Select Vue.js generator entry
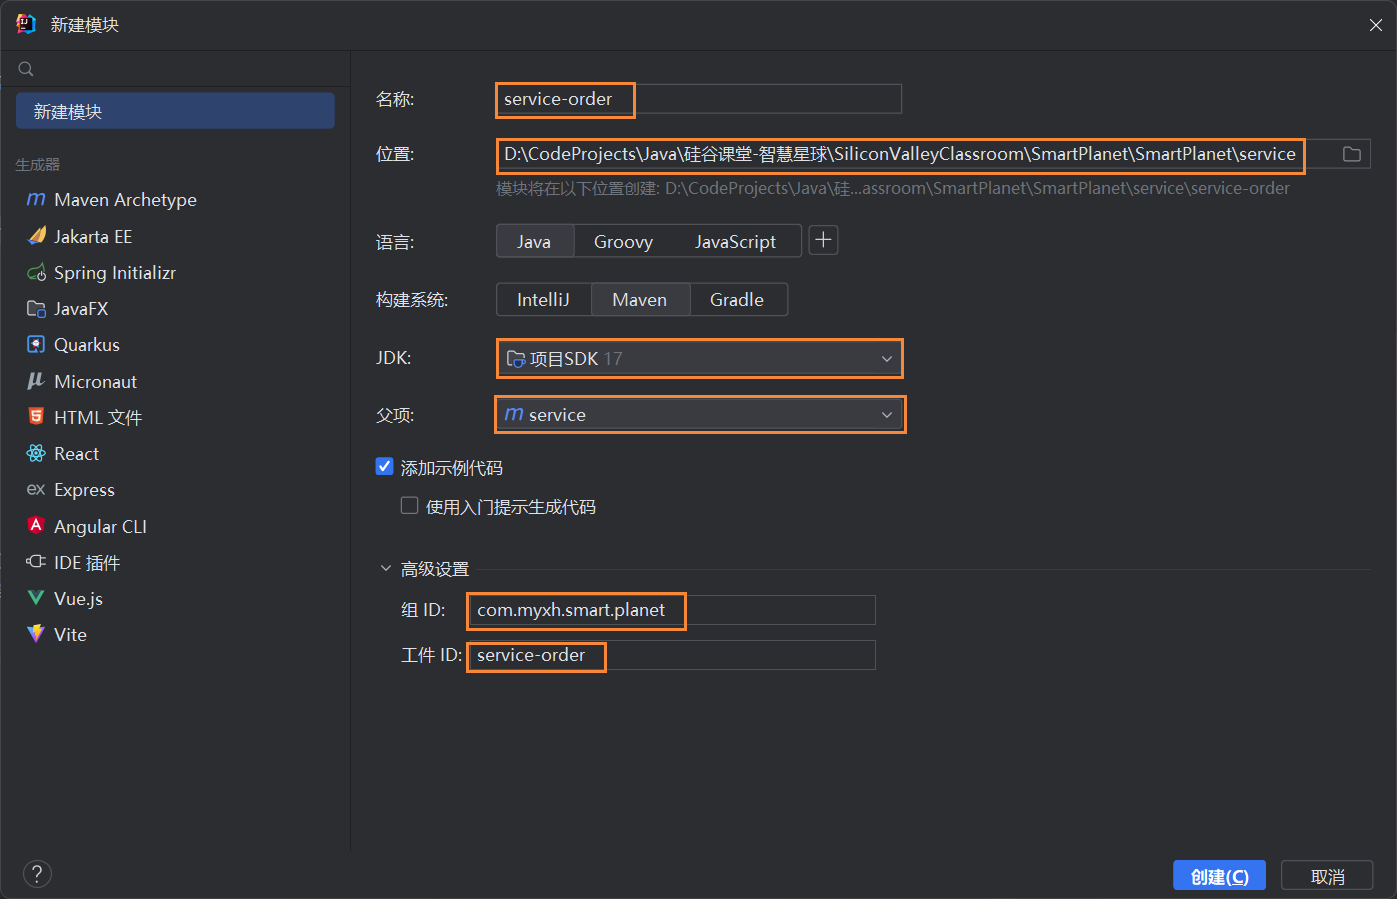This screenshot has height=899, width=1397. pyautogui.click(x=175, y=598)
